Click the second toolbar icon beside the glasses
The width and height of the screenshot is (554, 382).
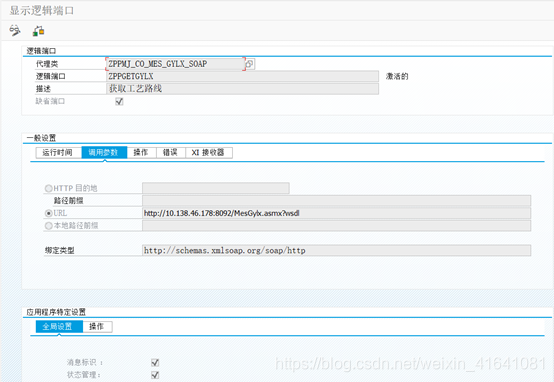pos(38,31)
